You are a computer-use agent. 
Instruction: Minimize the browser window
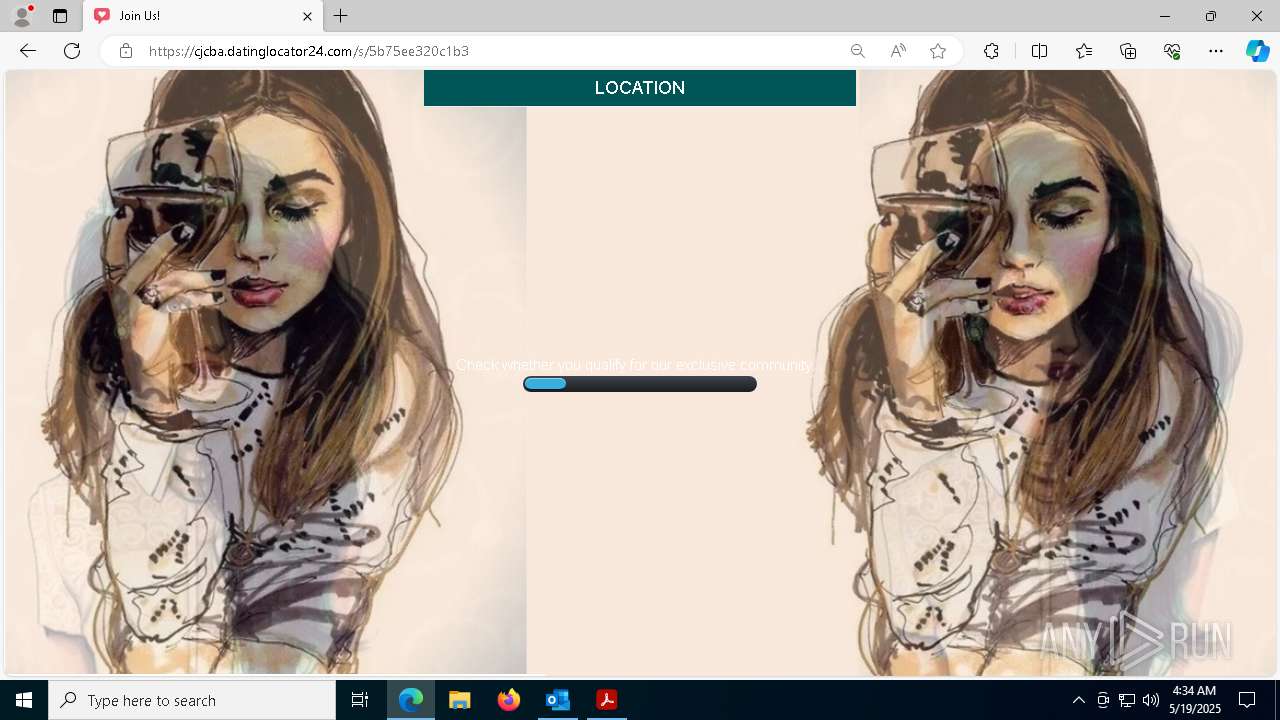(x=1165, y=16)
